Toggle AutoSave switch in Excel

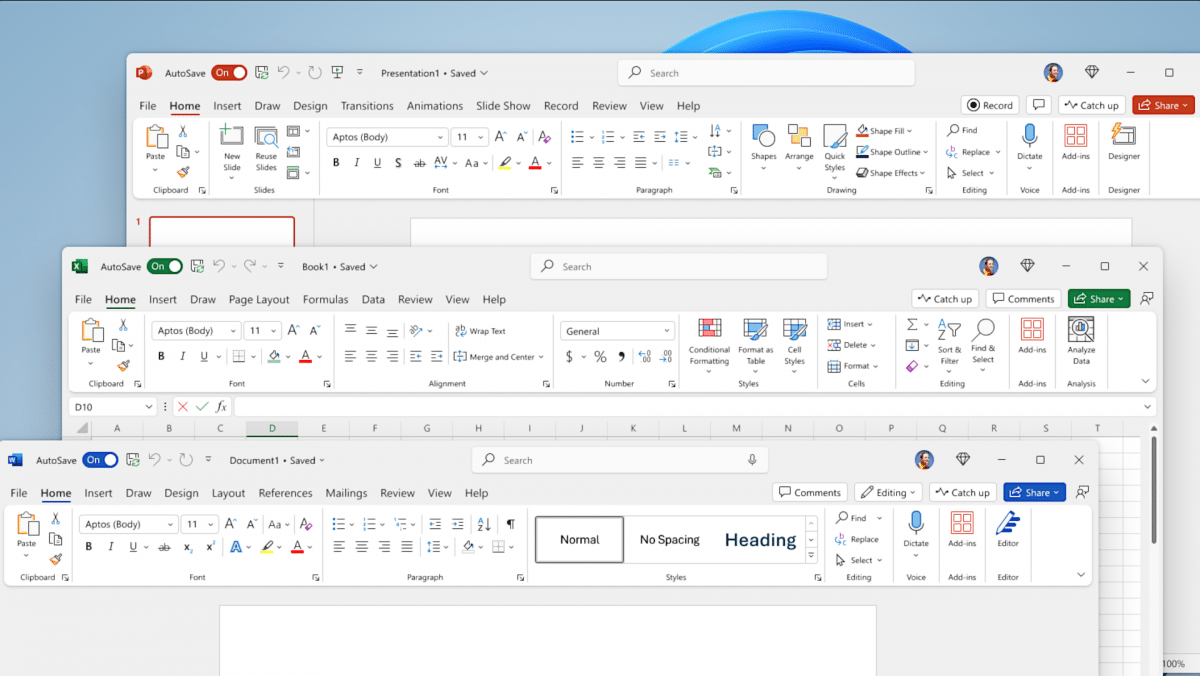(165, 267)
